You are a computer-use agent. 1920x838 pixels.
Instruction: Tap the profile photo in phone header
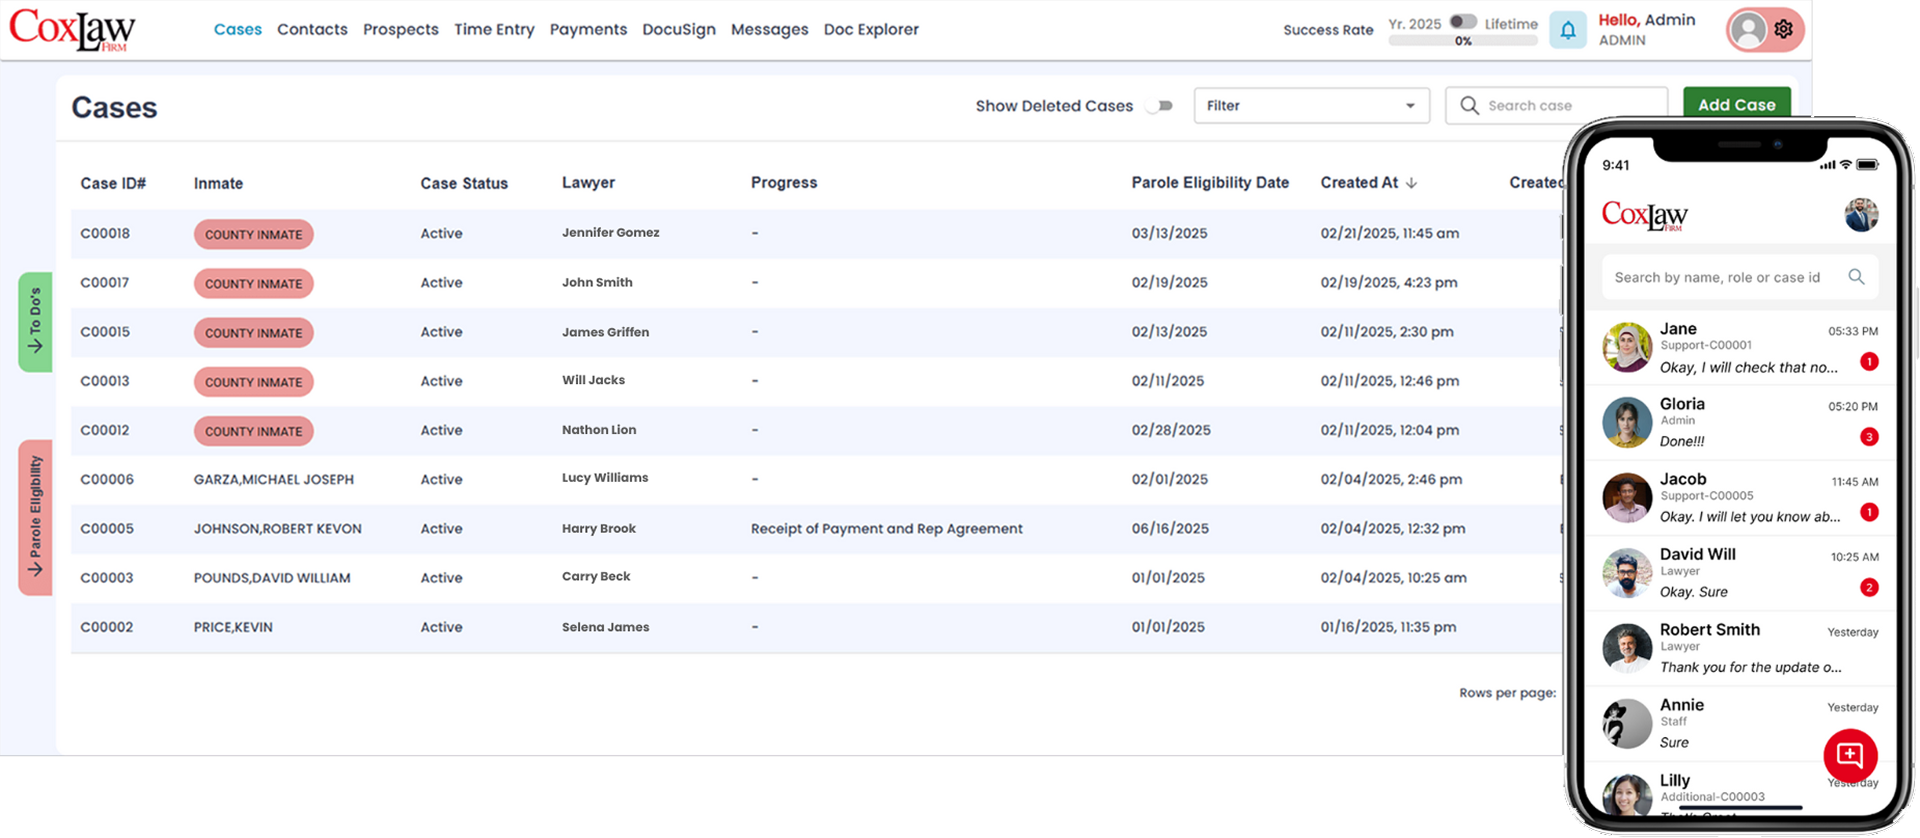[x=1861, y=214]
